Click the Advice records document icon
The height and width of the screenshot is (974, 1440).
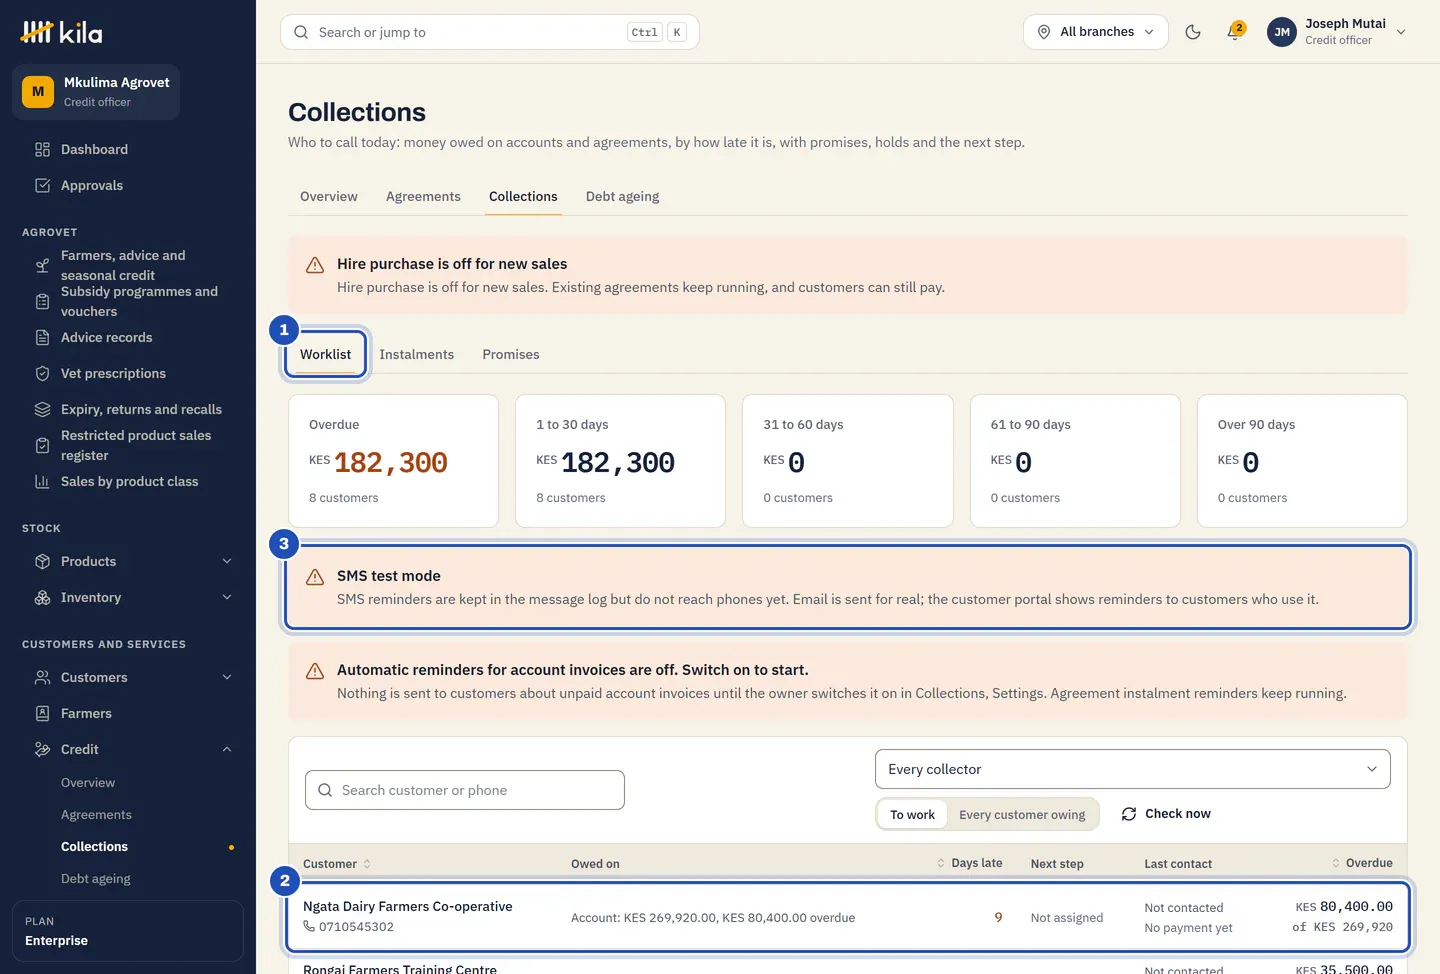(x=42, y=338)
